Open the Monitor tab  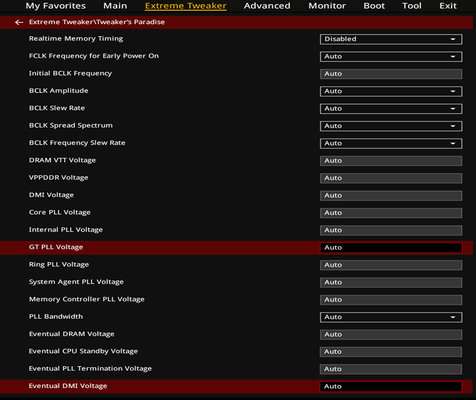[327, 6]
